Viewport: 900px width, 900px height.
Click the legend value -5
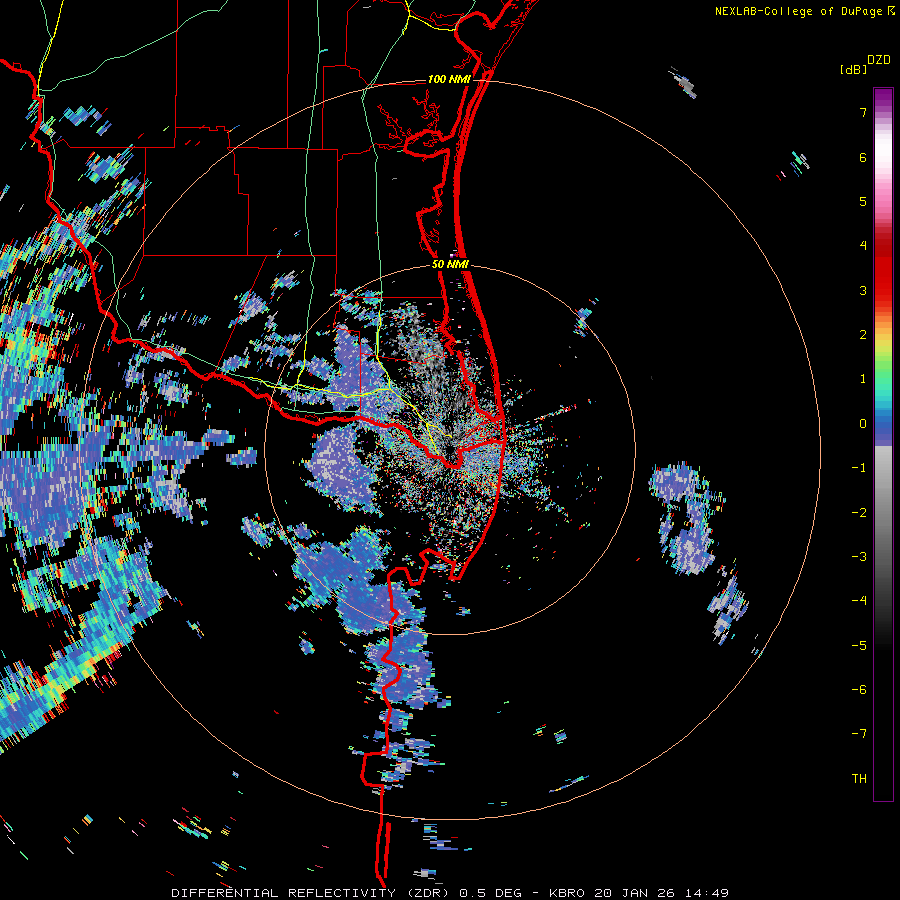859,646
